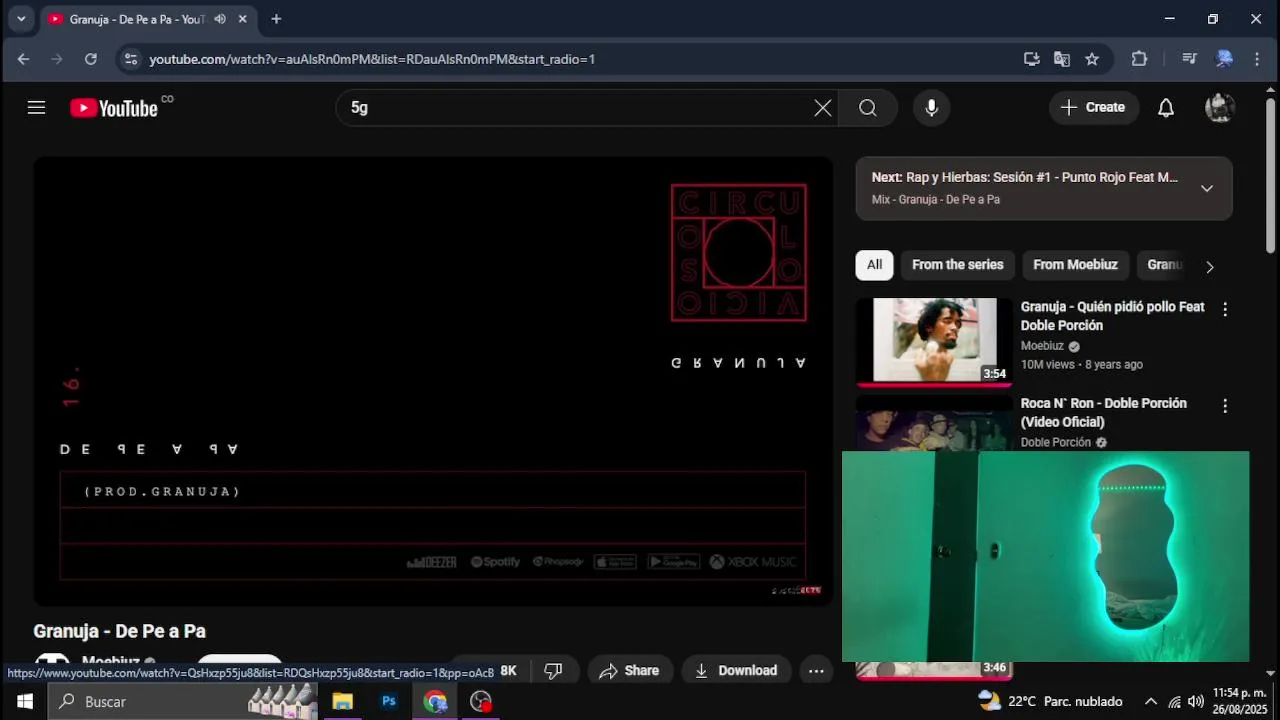Download the video
The height and width of the screenshot is (720, 1280).
736,671
